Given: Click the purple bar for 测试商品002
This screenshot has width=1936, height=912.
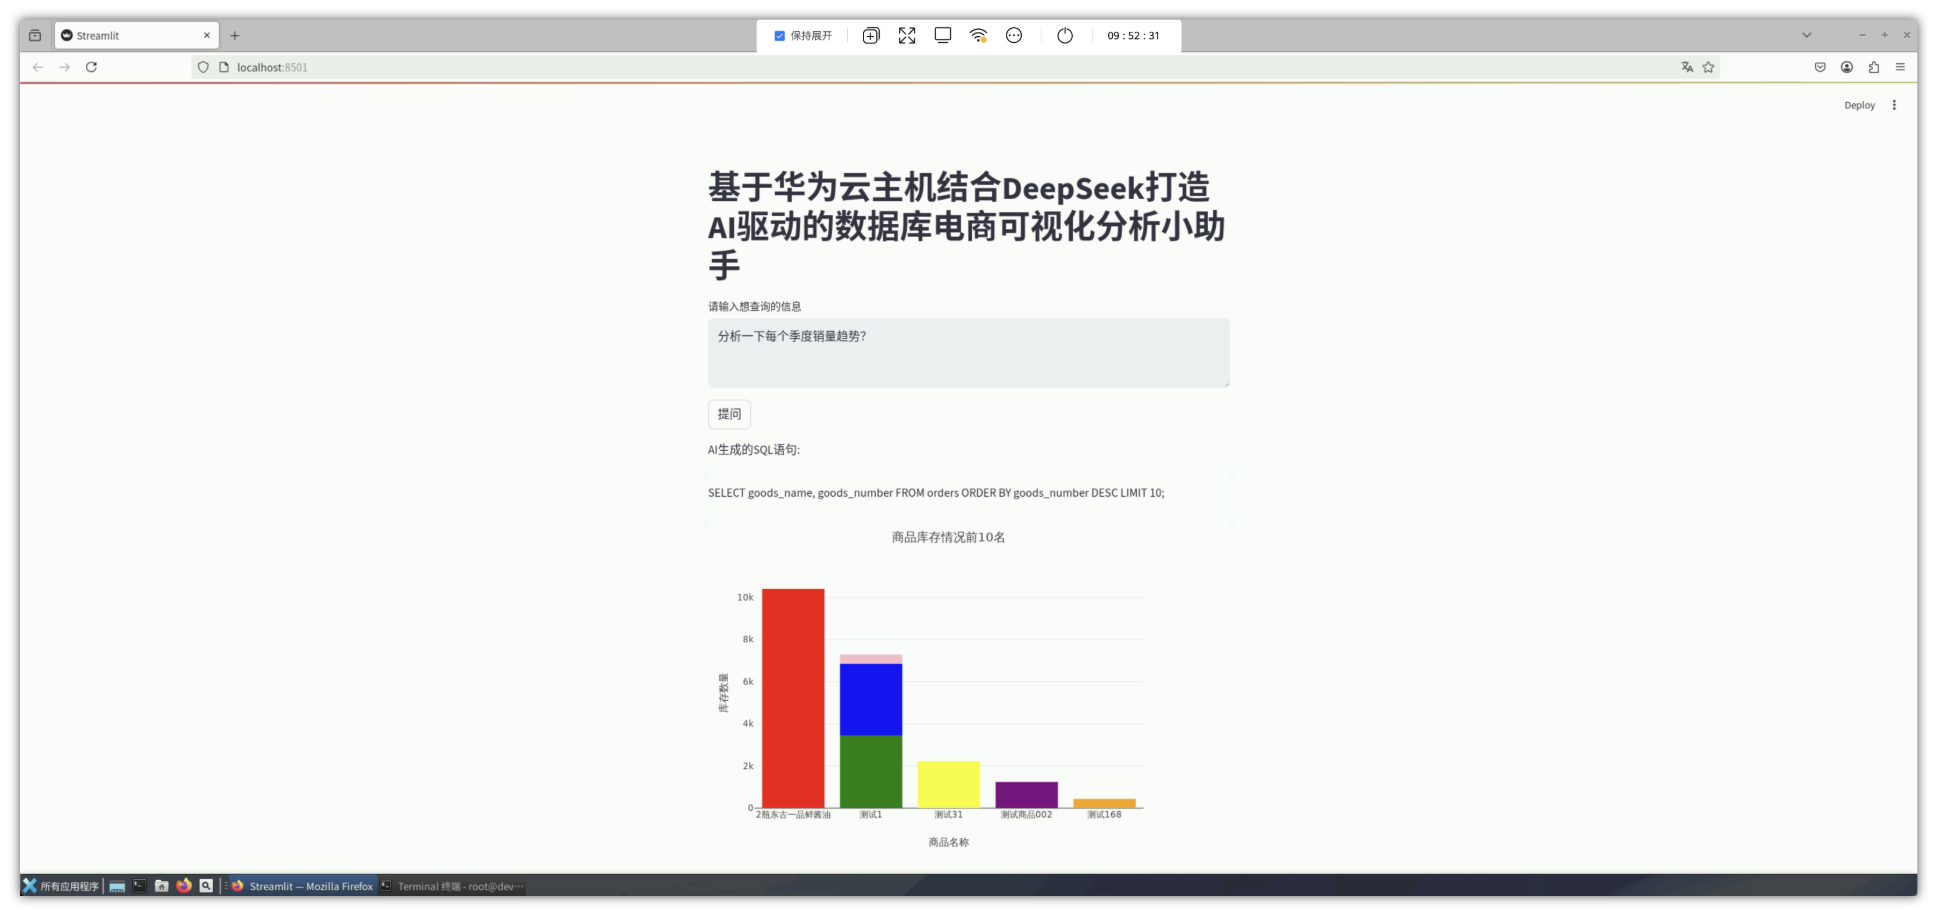Looking at the screenshot, I should click(1027, 795).
